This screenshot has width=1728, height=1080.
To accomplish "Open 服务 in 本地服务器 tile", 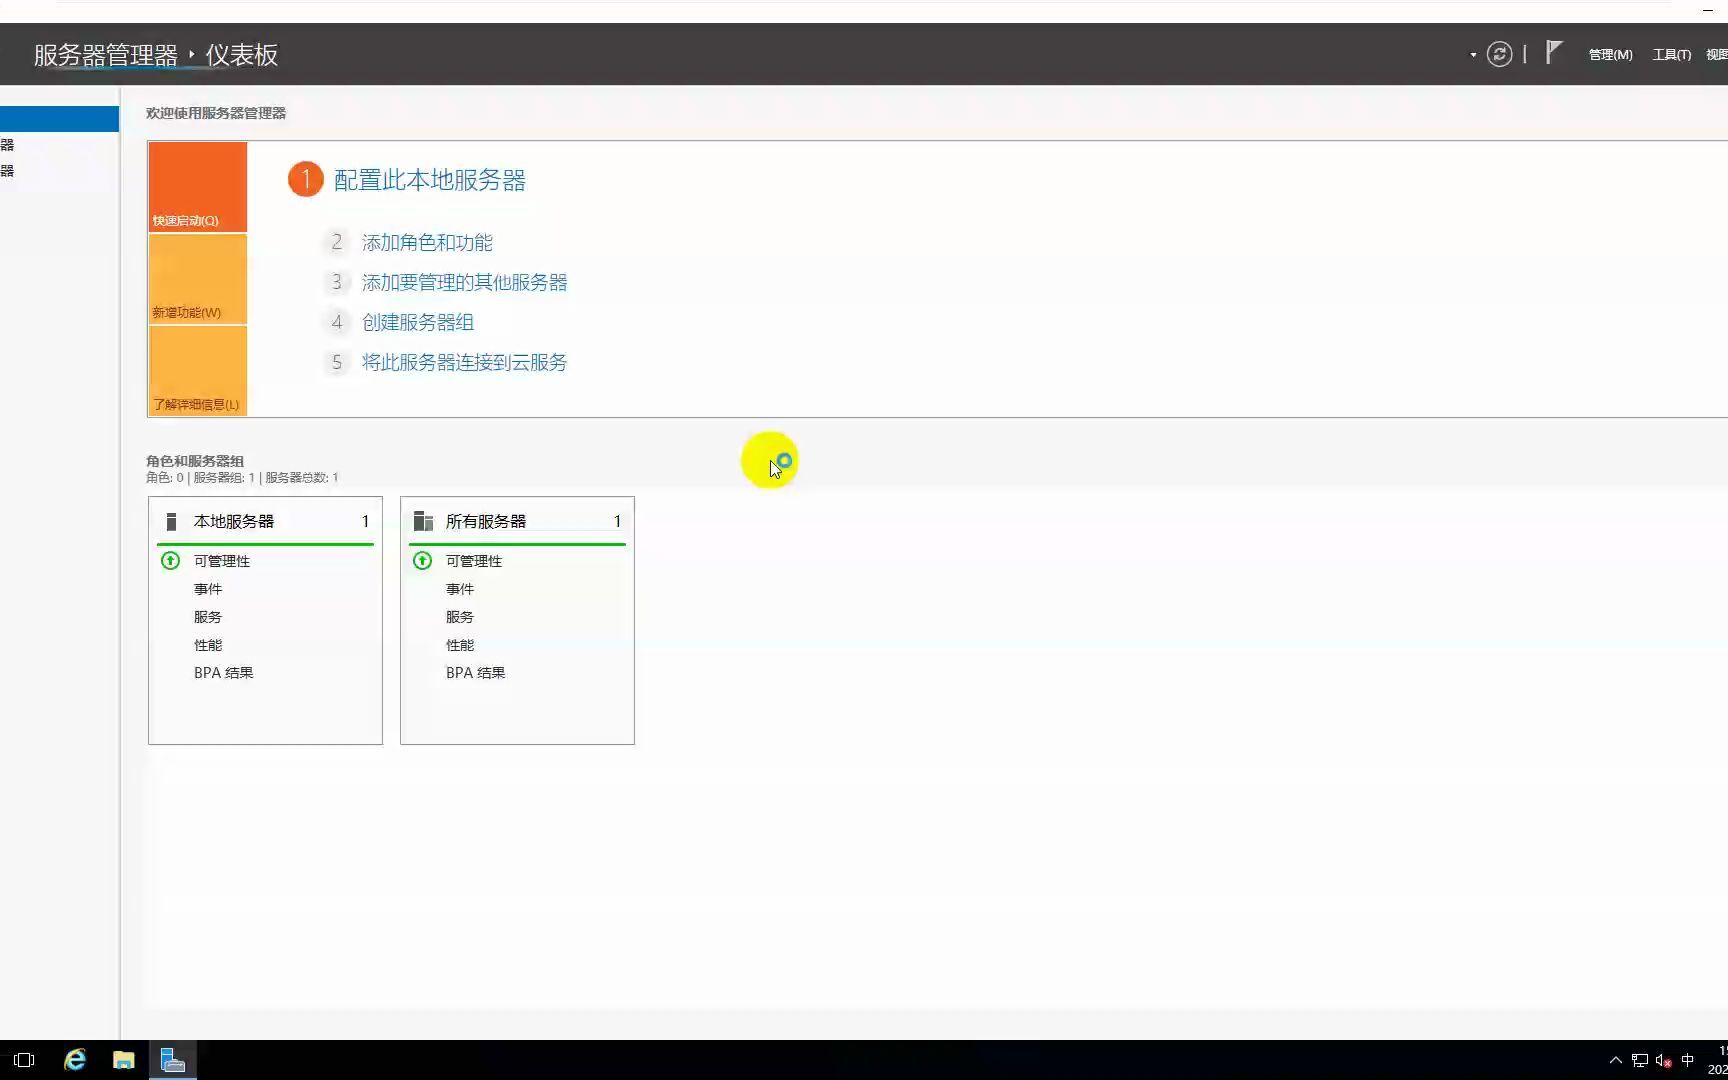I will click(x=208, y=617).
